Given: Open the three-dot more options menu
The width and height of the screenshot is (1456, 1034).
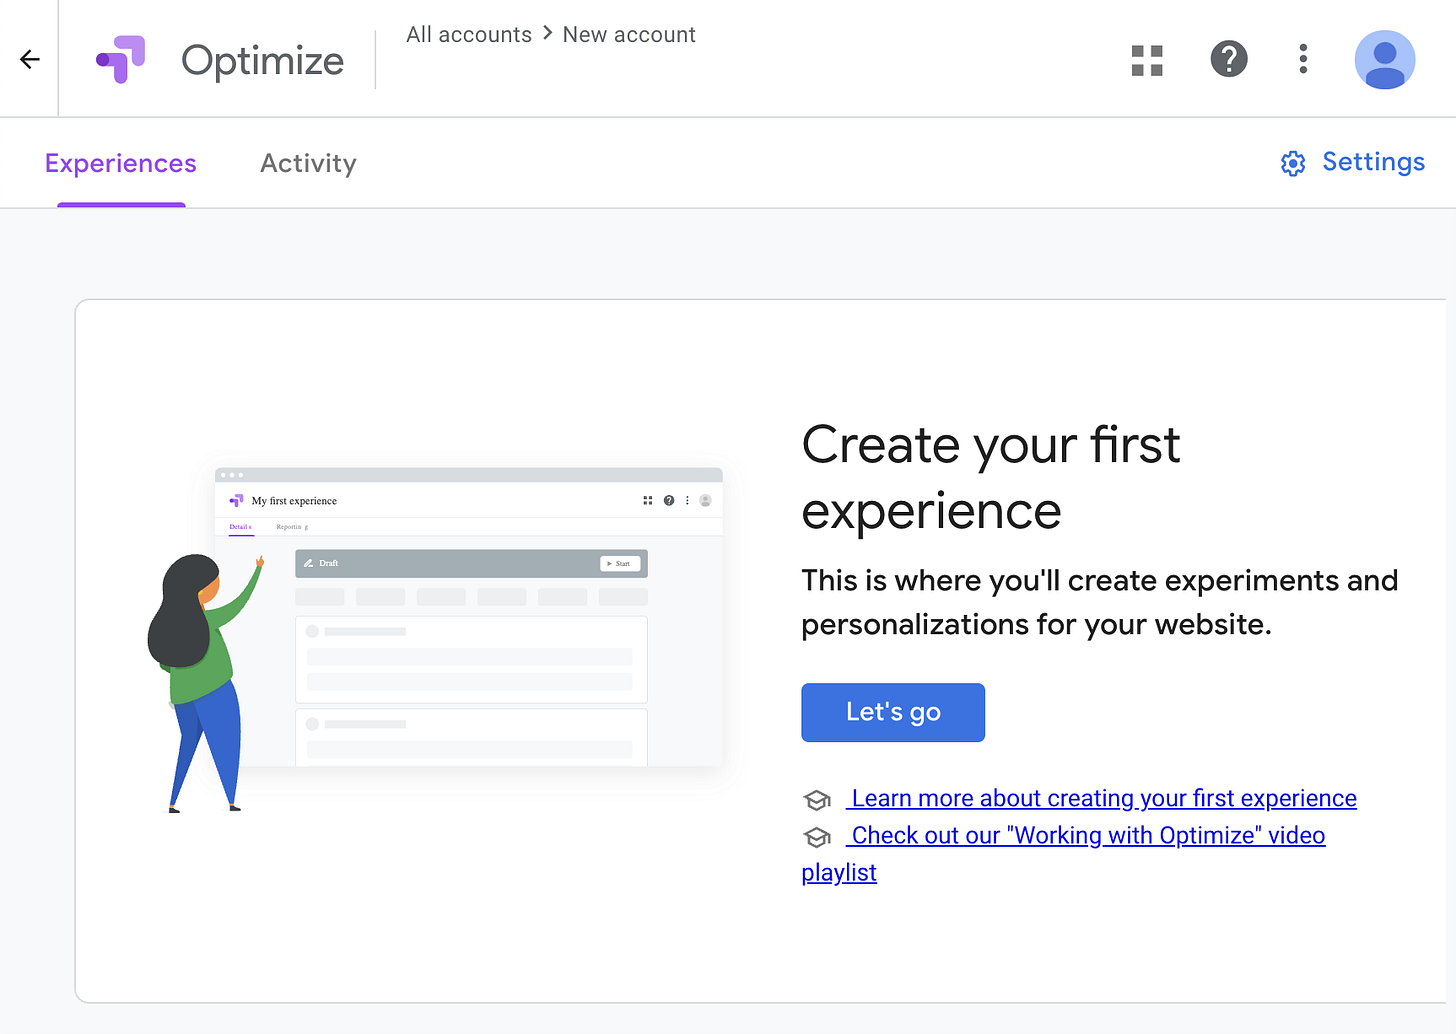Looking at the screenshot, I should coord(1303,59).
